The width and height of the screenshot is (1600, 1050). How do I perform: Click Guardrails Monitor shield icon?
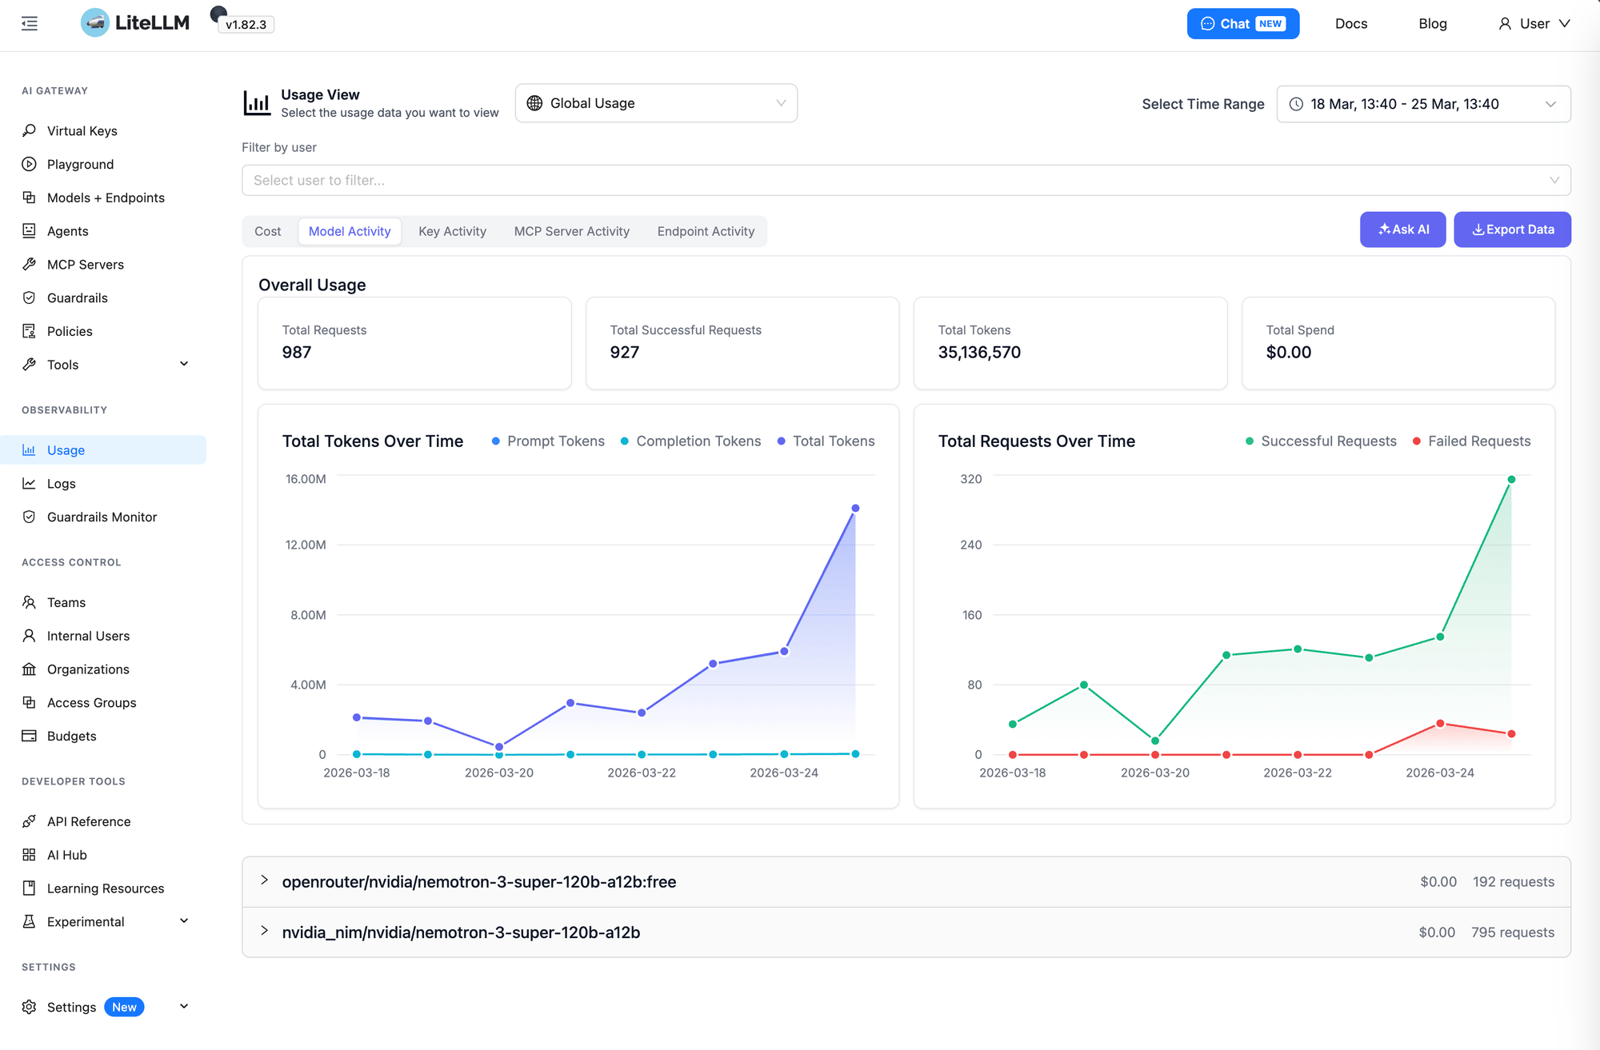[29, 517]
